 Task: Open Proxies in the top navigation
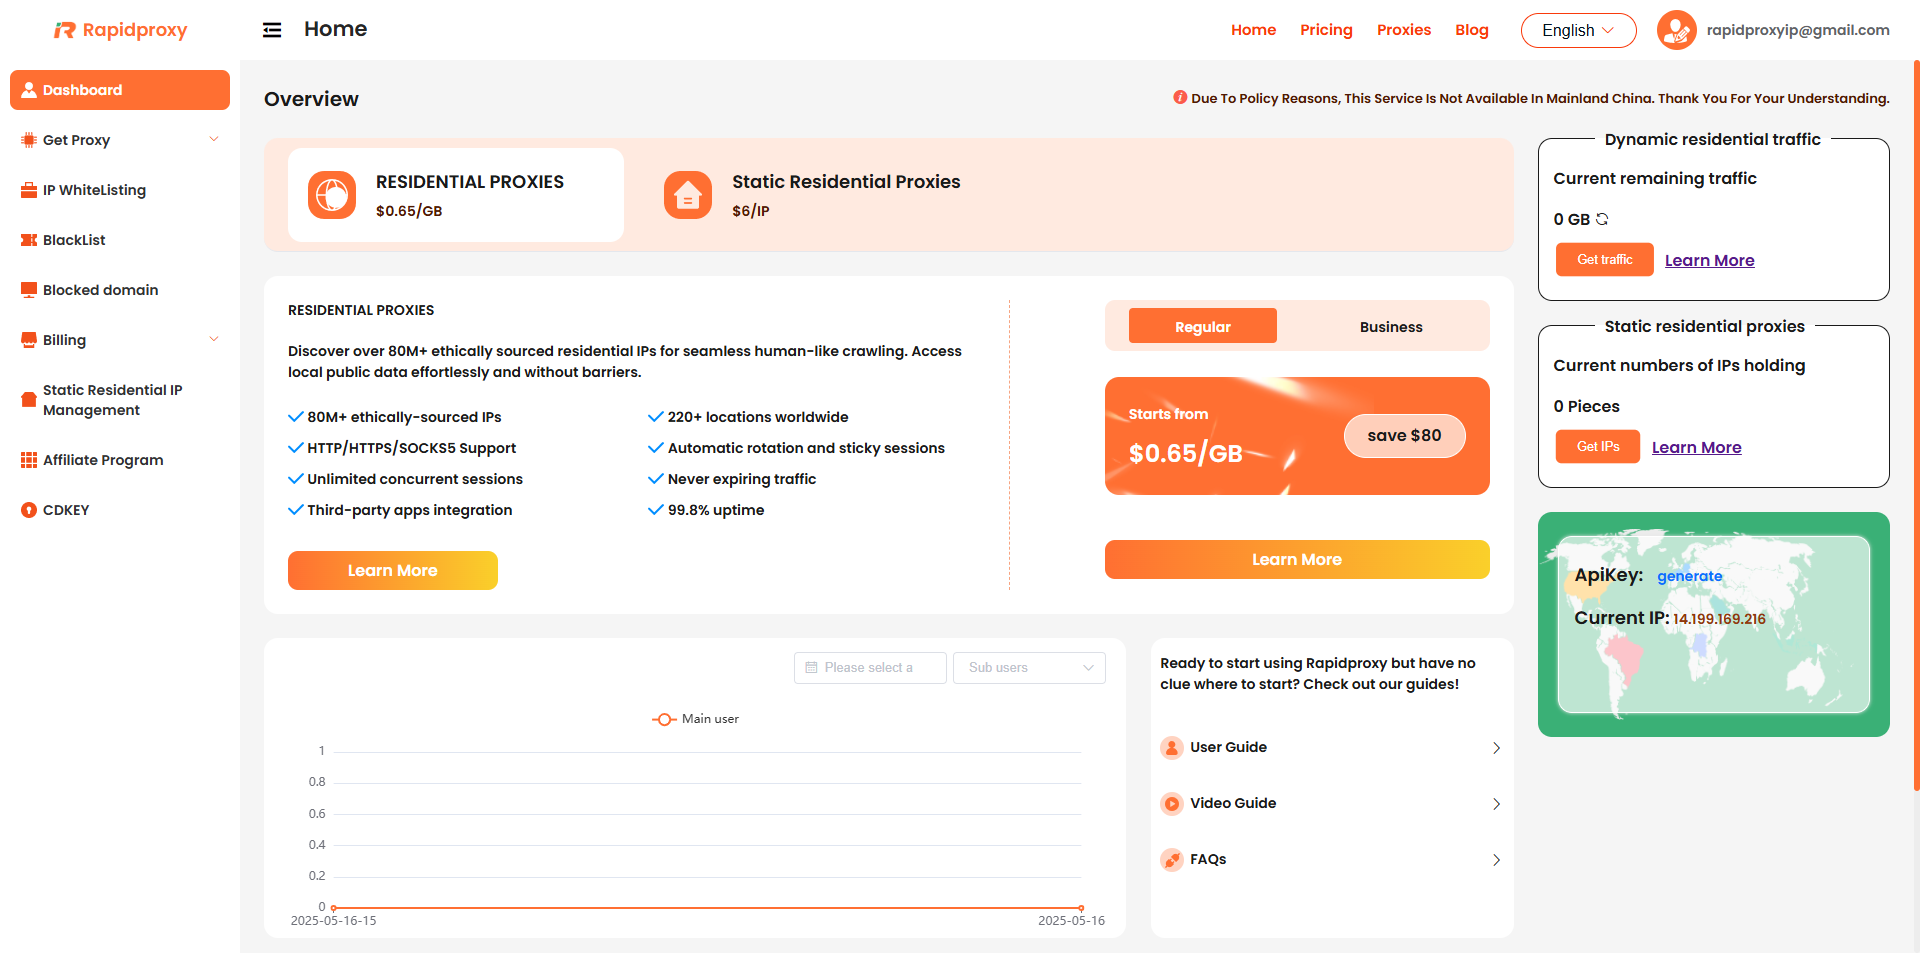[1404, 30]
